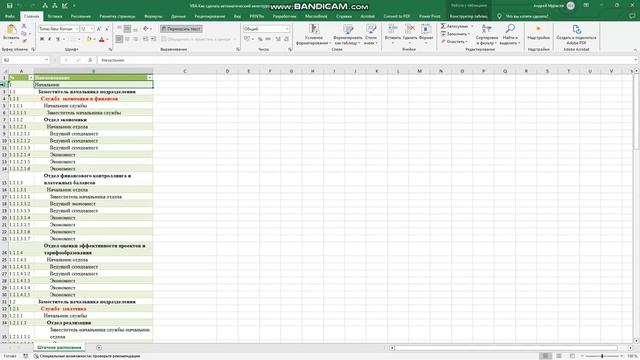Increase font size with the large A icon
The image size is (640, 360).
point(99,29)
